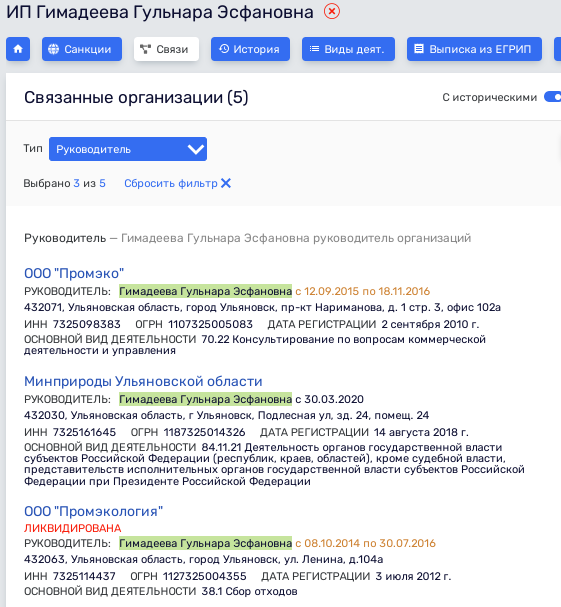Go to the home page button
The width and height of the screenshot is (561, 607).
coord(18,49)
